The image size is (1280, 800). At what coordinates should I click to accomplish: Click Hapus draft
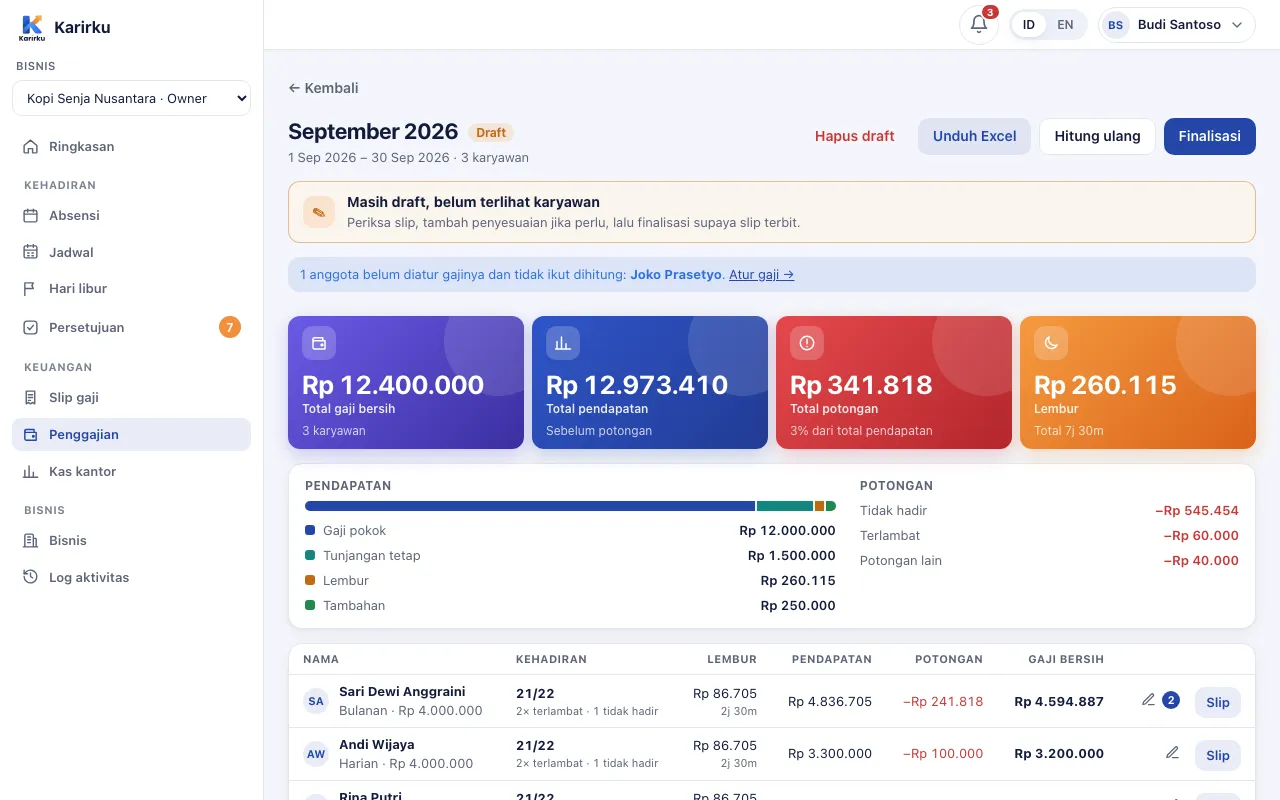(x=854, y=136)
